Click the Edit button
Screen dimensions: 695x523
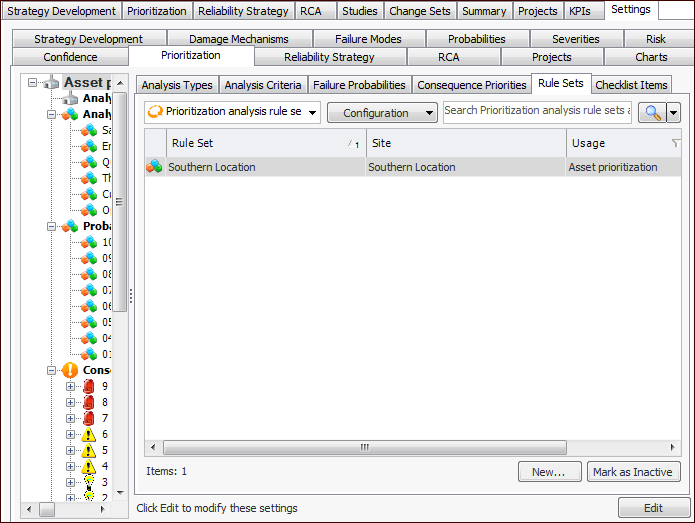coord(654,507)
